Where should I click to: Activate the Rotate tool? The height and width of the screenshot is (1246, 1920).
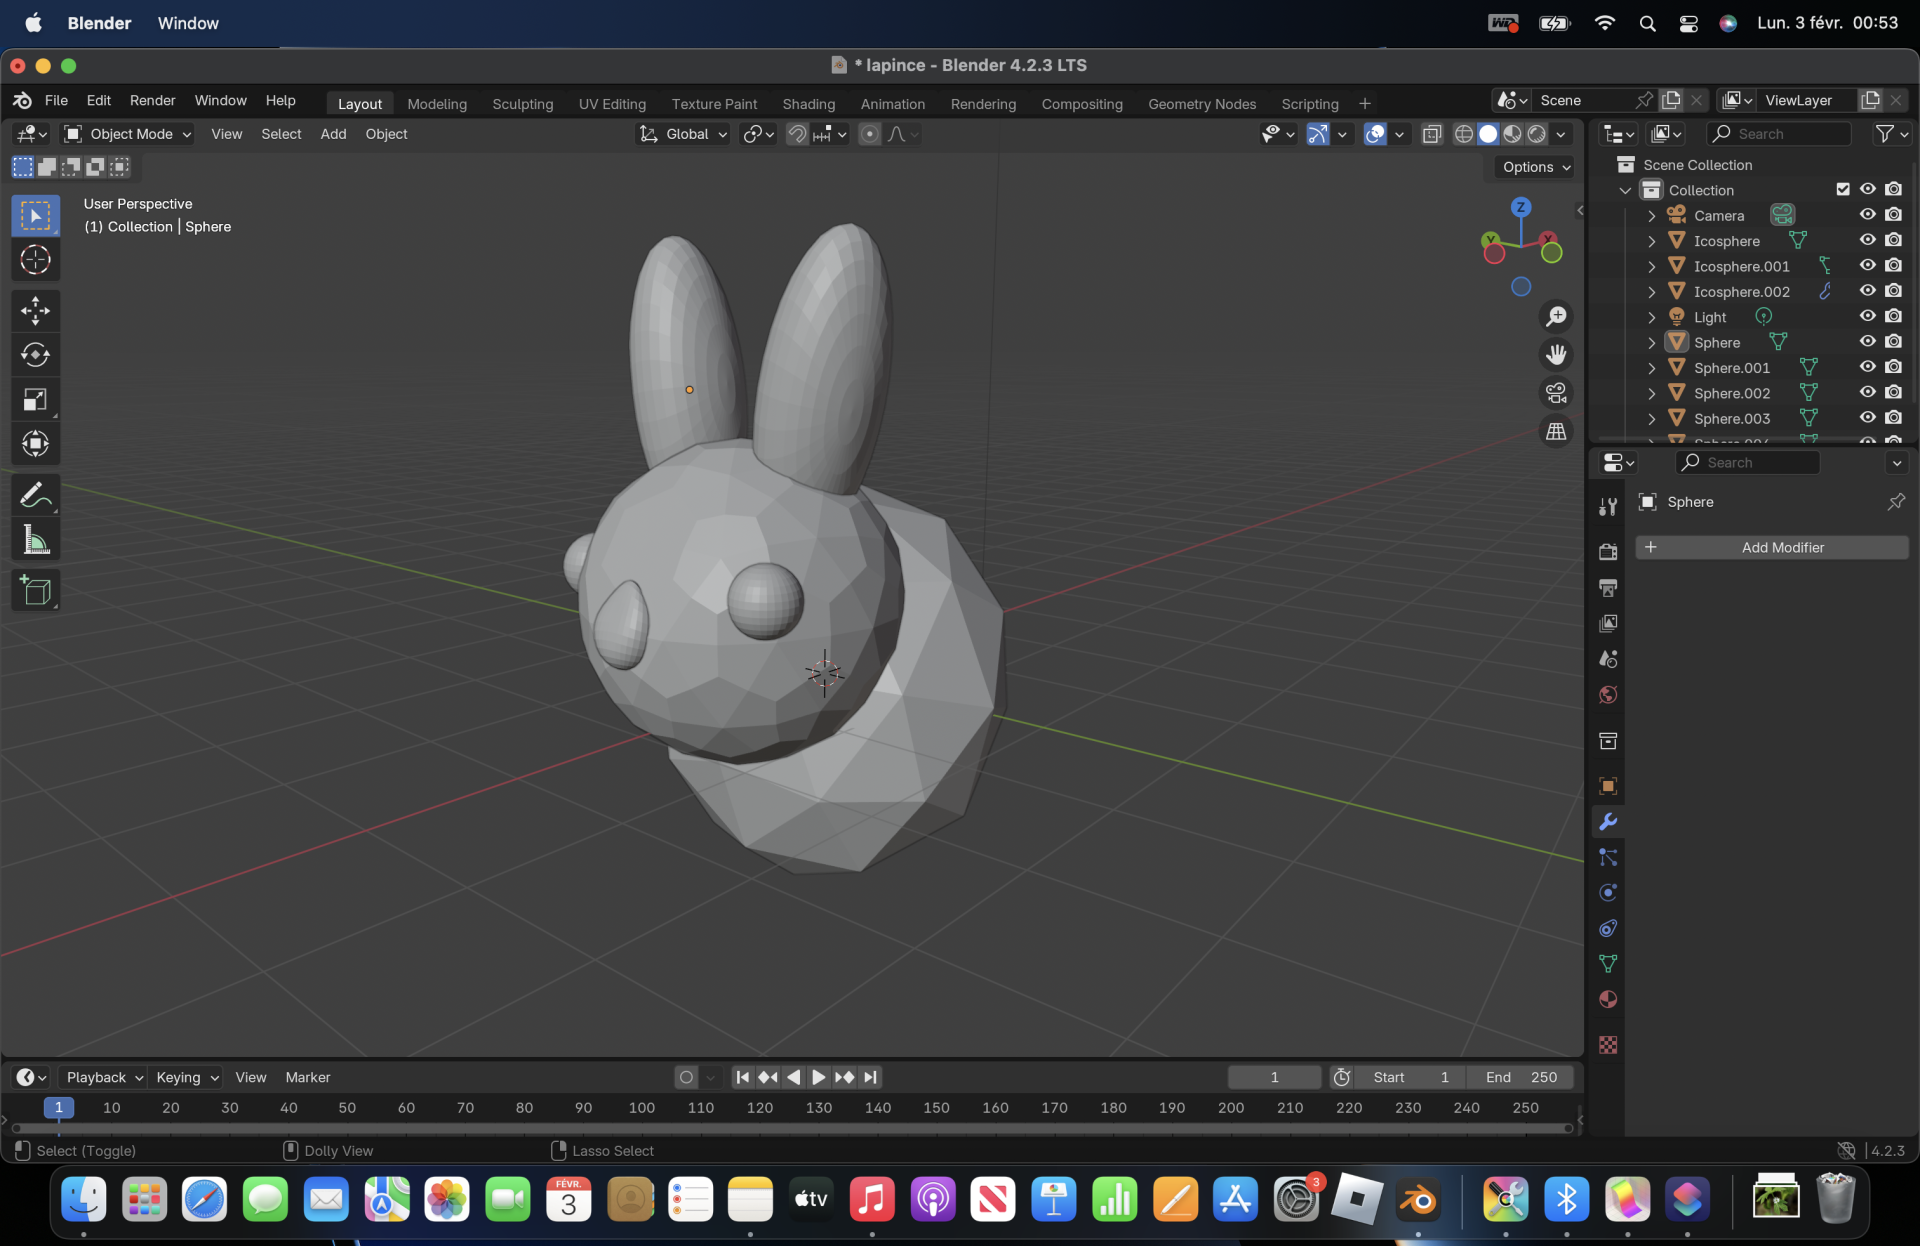pyautogui.click(x=35, y=355)
